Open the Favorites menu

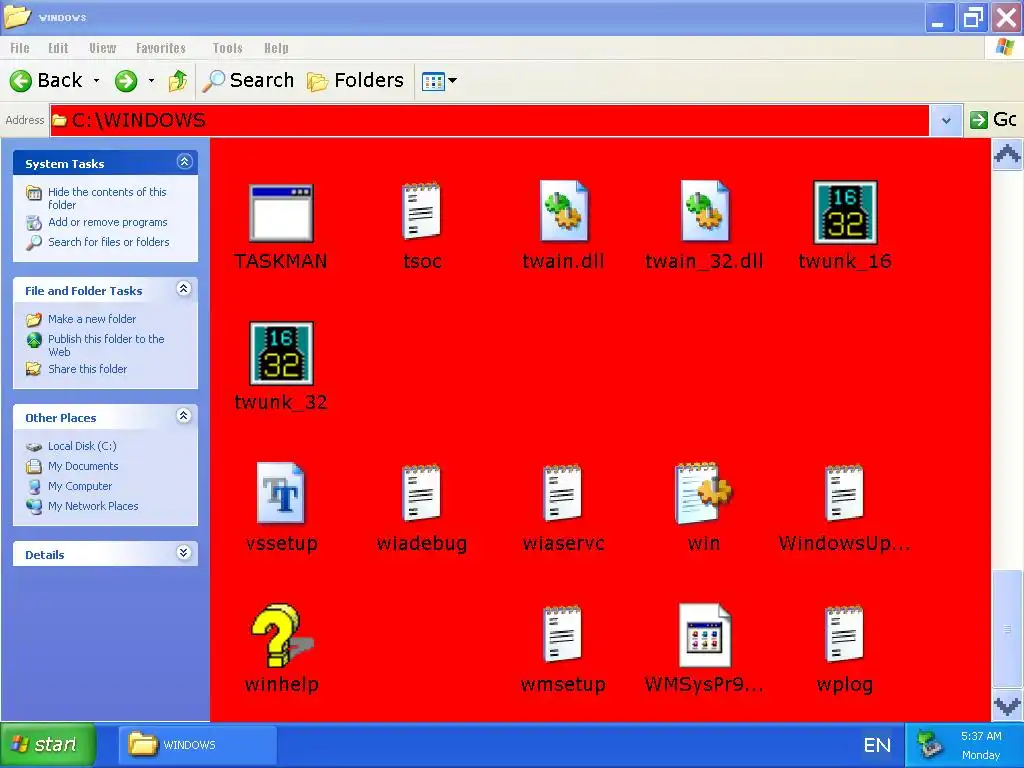click(x=161, y=48)
